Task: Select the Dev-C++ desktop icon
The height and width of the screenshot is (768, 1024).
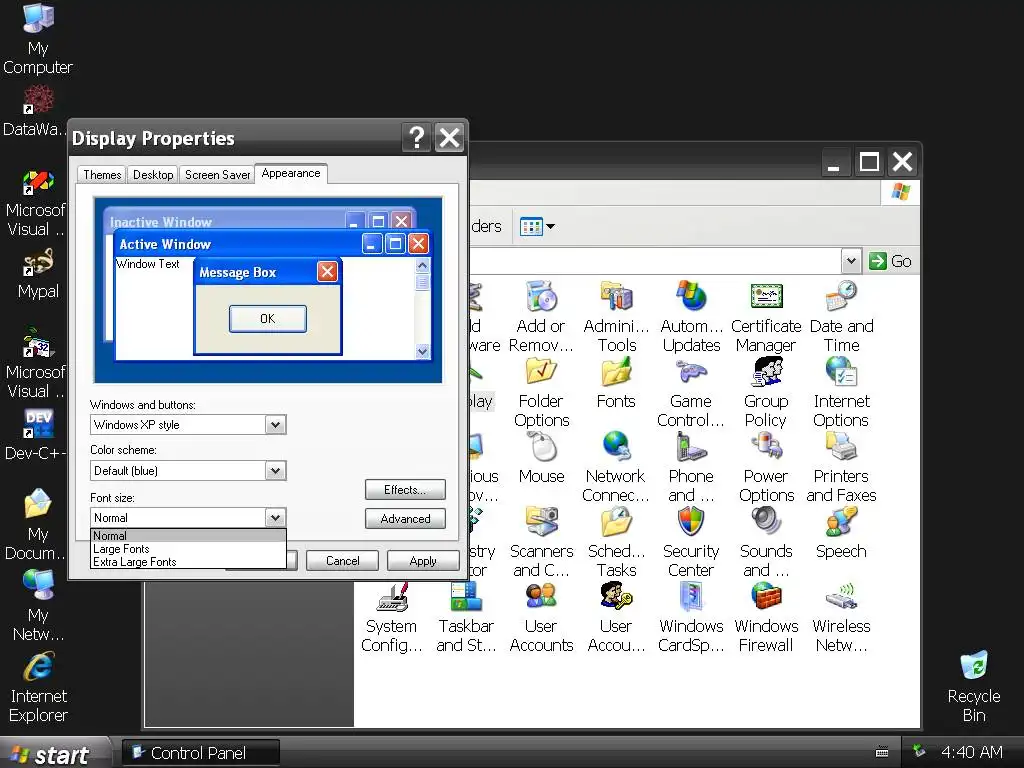Action: pyautogui.click(x=36, y=436)
